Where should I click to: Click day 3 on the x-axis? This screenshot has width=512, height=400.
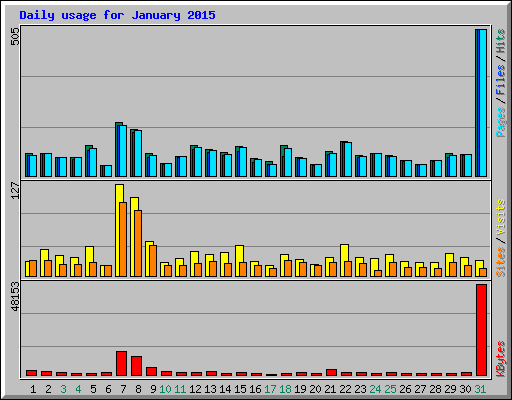63,389
